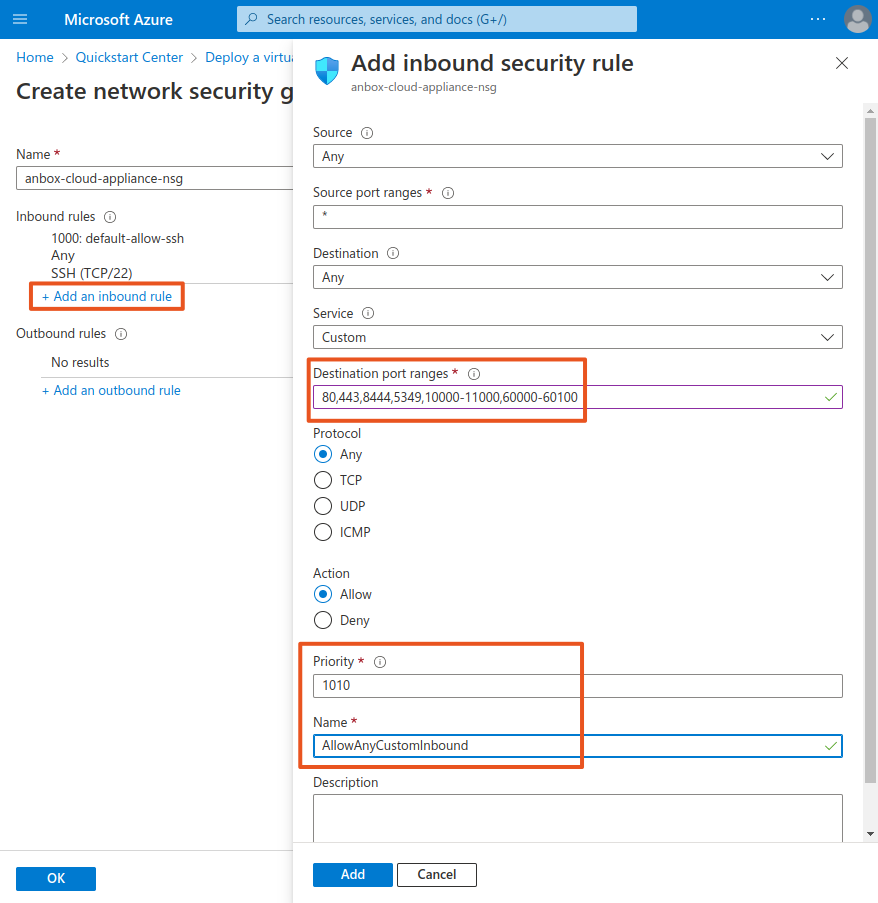Click the OK button
The width and height of the screenshot is (878, 903).
(56, 879)
